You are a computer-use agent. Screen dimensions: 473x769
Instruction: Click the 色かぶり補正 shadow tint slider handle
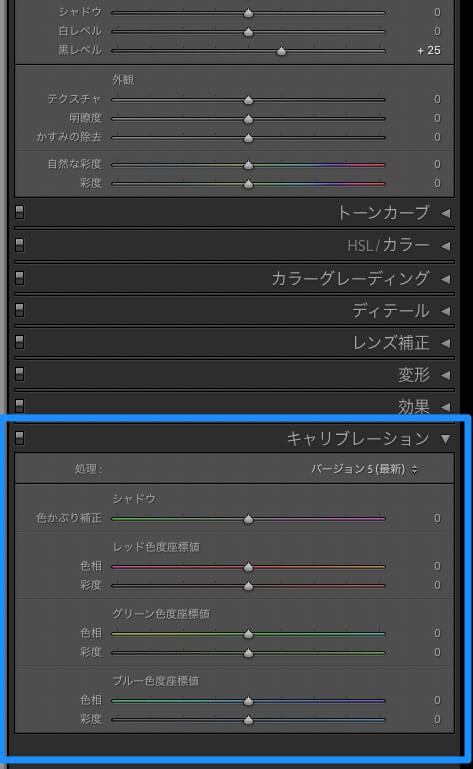[249, 519]
